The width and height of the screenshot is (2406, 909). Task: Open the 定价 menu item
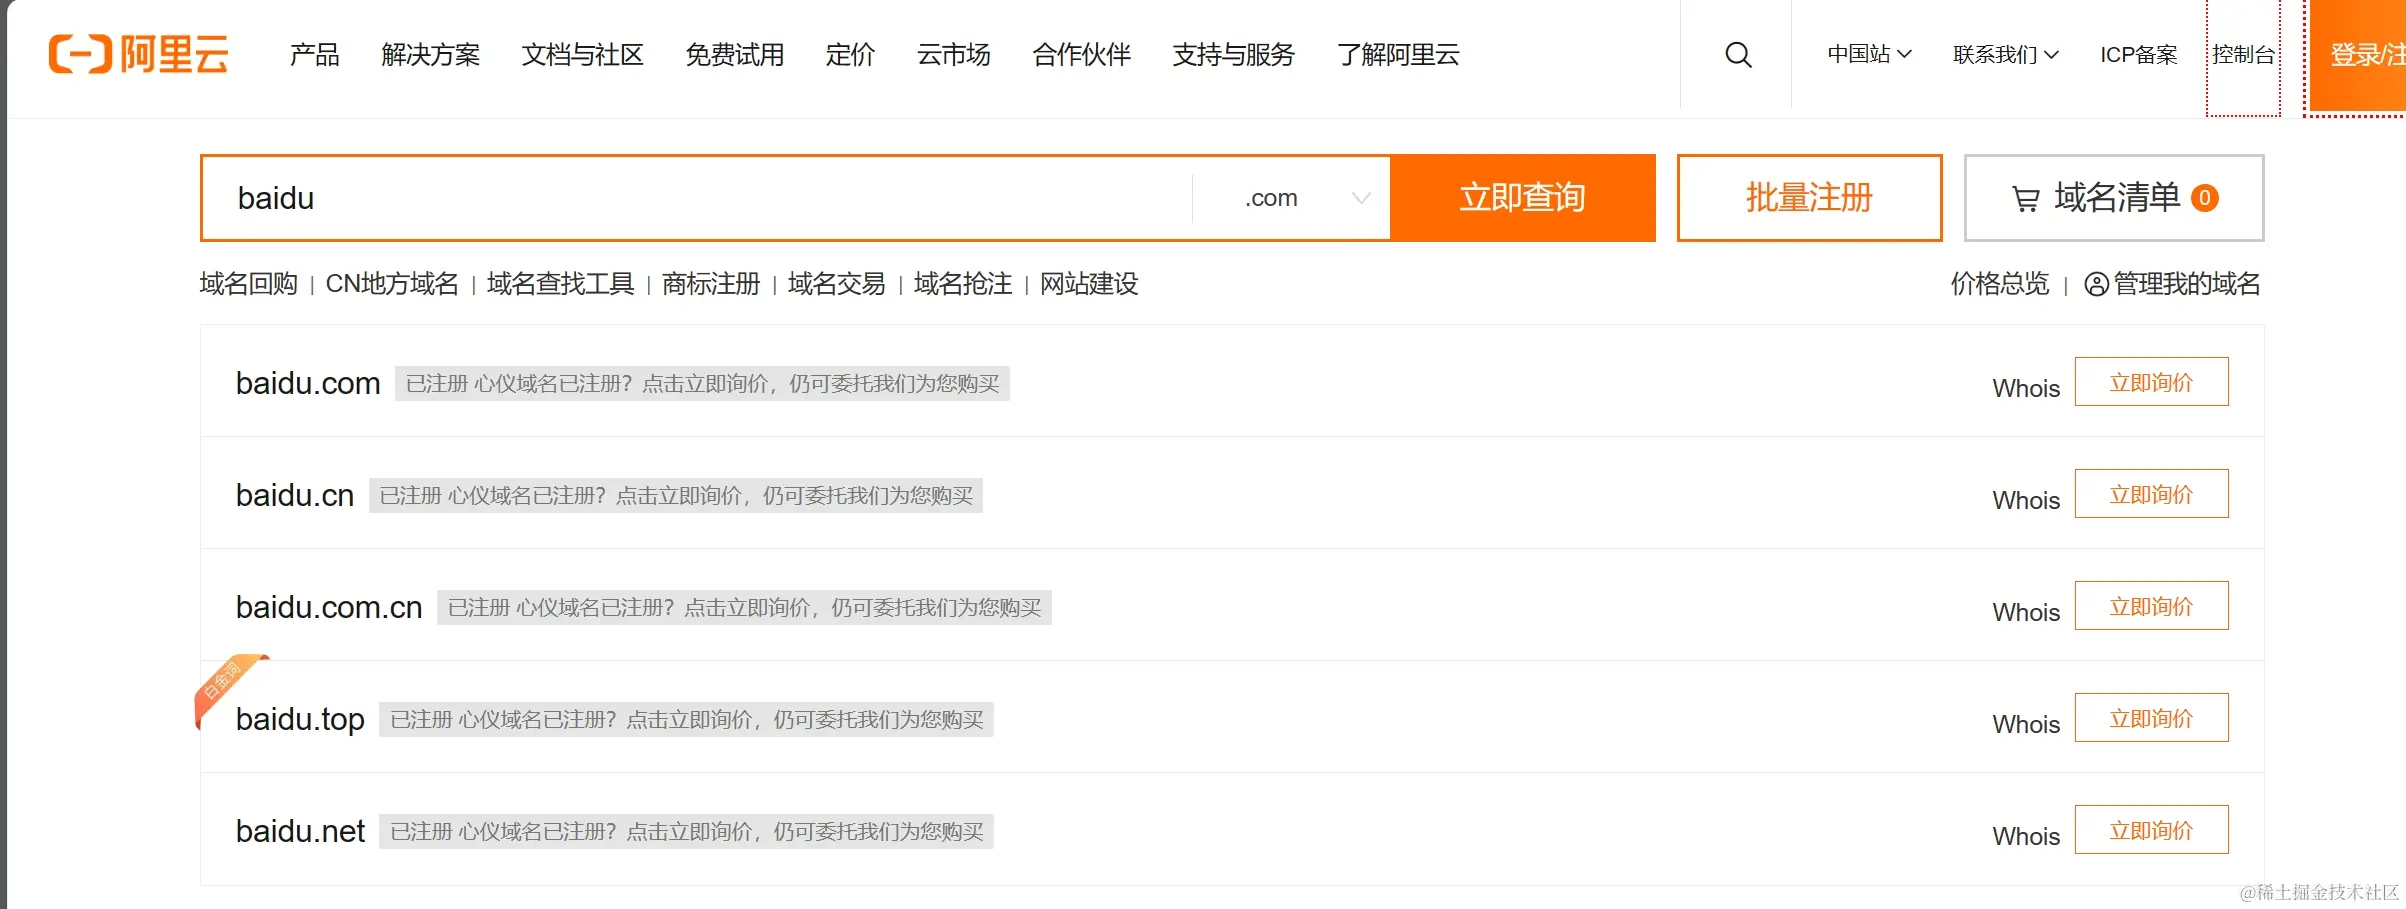850,54
